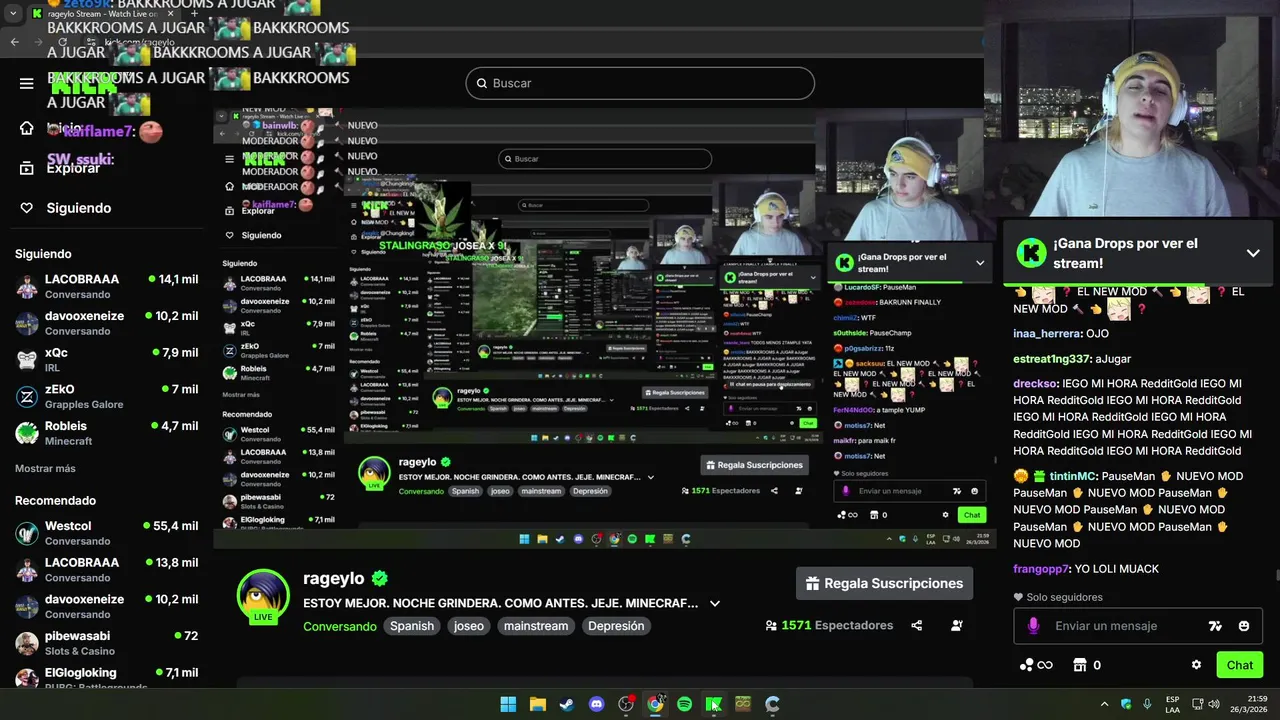Click the Regala Suscripciones button
Image resolution: width=1280 pixels, height=720 pixels.
tap(884, 583)
